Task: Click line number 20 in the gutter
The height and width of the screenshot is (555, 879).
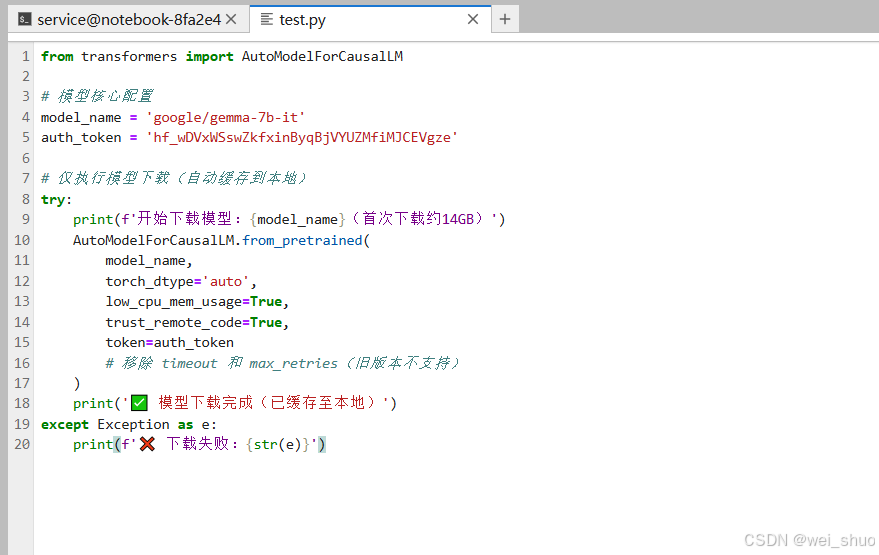Action: pos(22,445)
